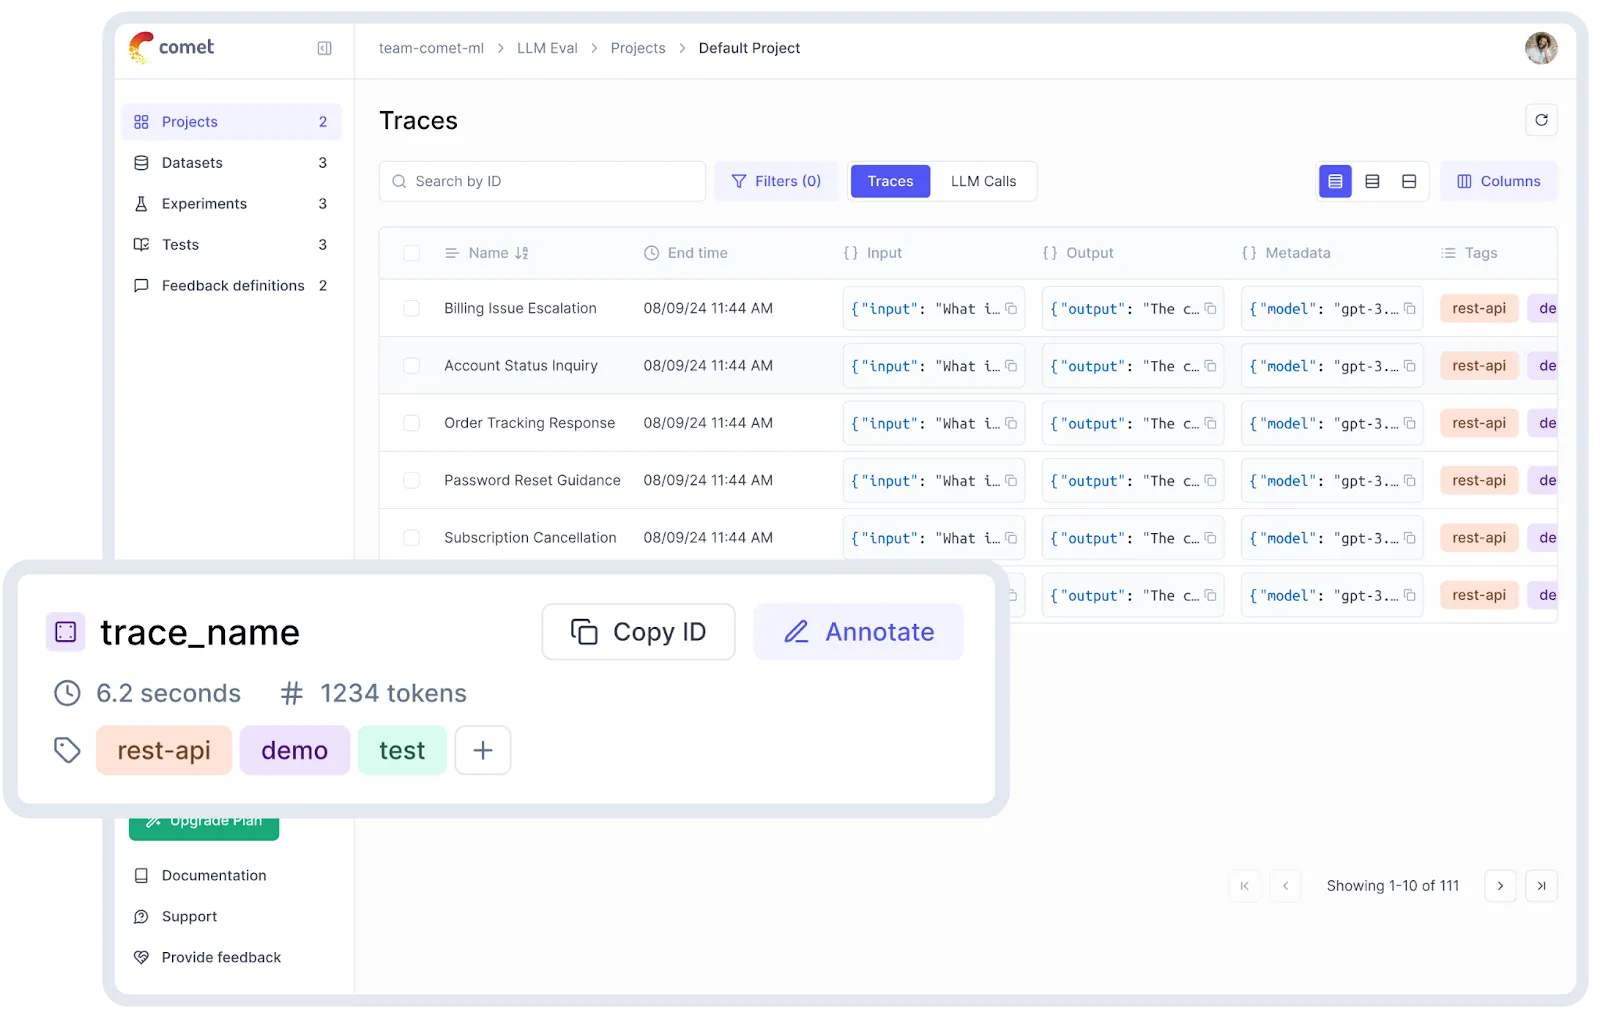Switch to the compact row height view
1600x1016 pixels.
(x=1335, y=181)
